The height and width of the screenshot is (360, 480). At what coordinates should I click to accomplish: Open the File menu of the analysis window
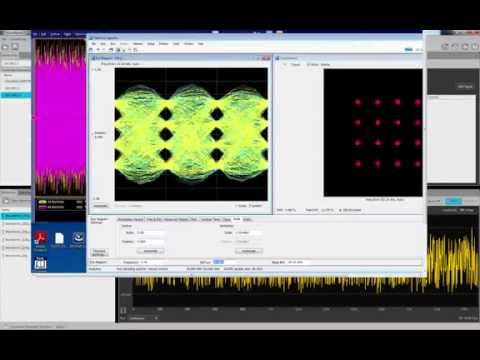click(x=94, y=44)
